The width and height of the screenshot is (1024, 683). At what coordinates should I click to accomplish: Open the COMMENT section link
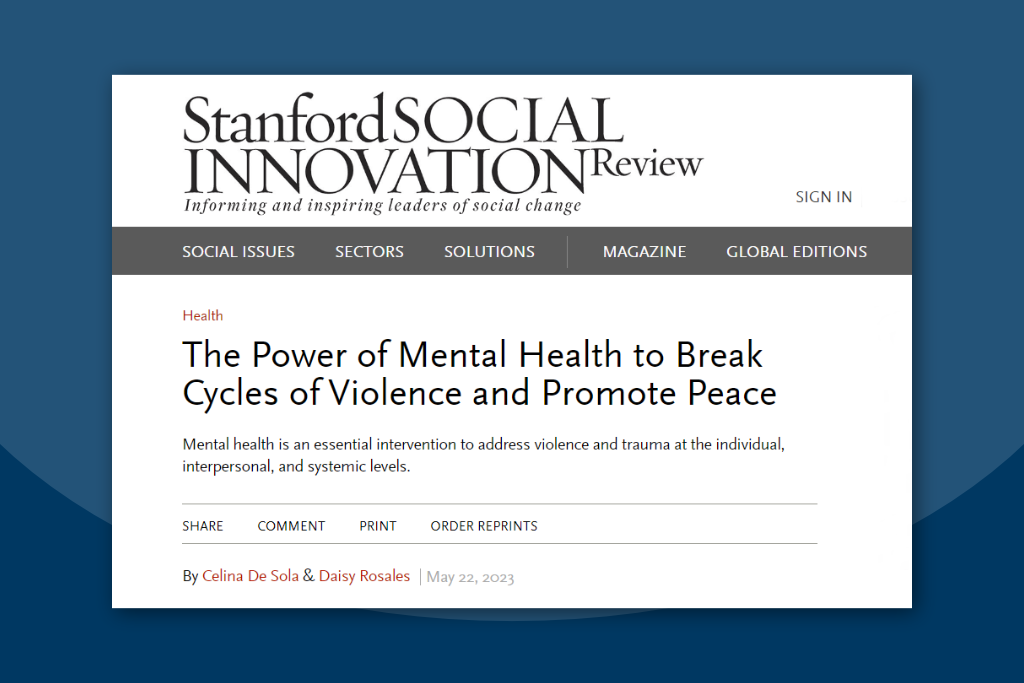291,526
